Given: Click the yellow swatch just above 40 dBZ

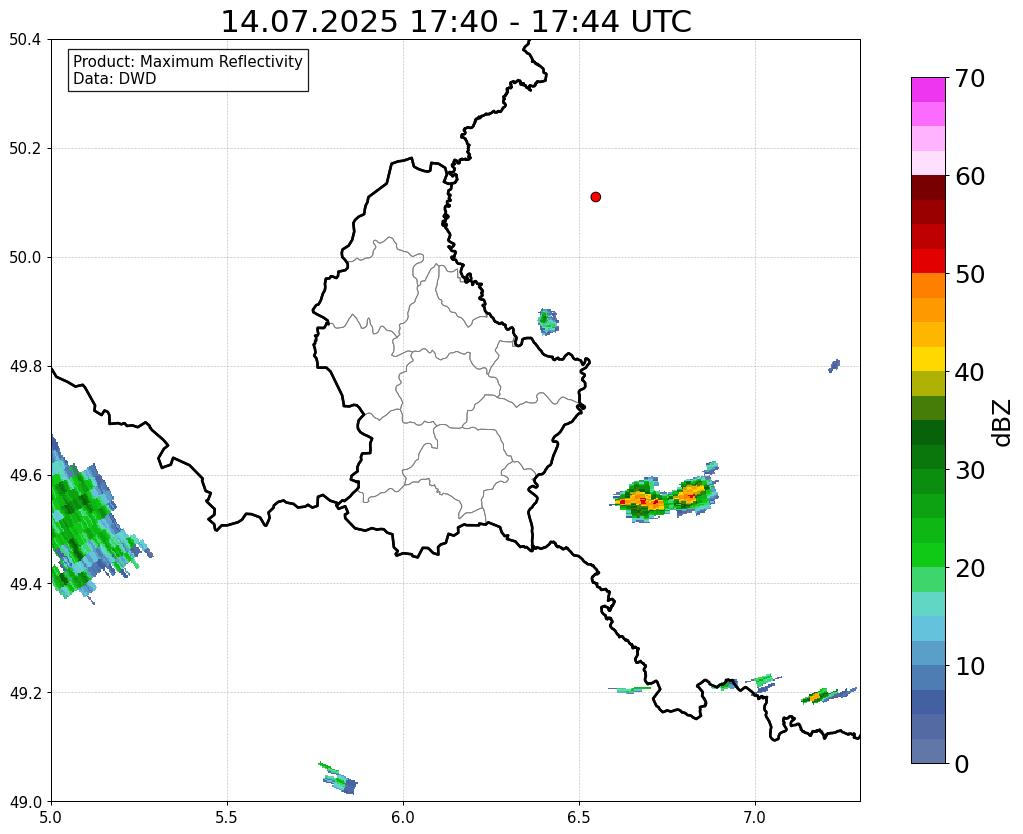Looking at the screenshot, I should pos(928,359).
